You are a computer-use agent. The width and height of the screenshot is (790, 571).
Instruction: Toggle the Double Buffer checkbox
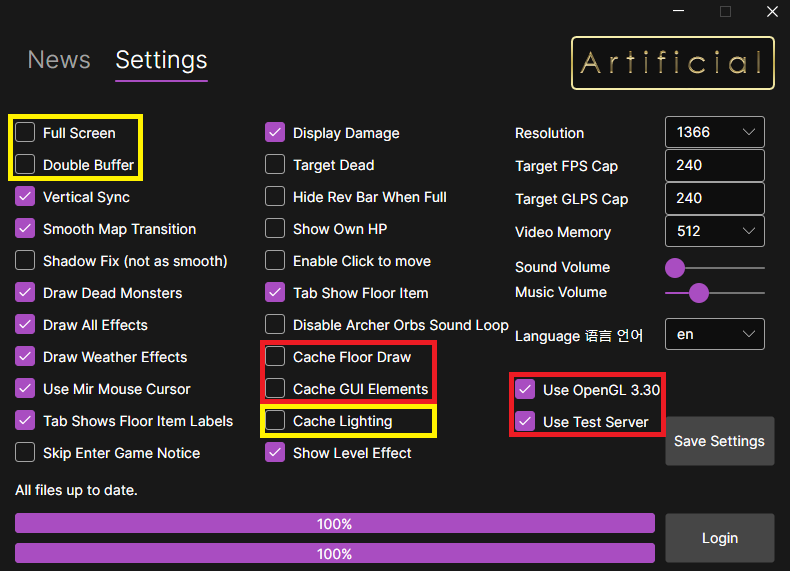[25, 165]
